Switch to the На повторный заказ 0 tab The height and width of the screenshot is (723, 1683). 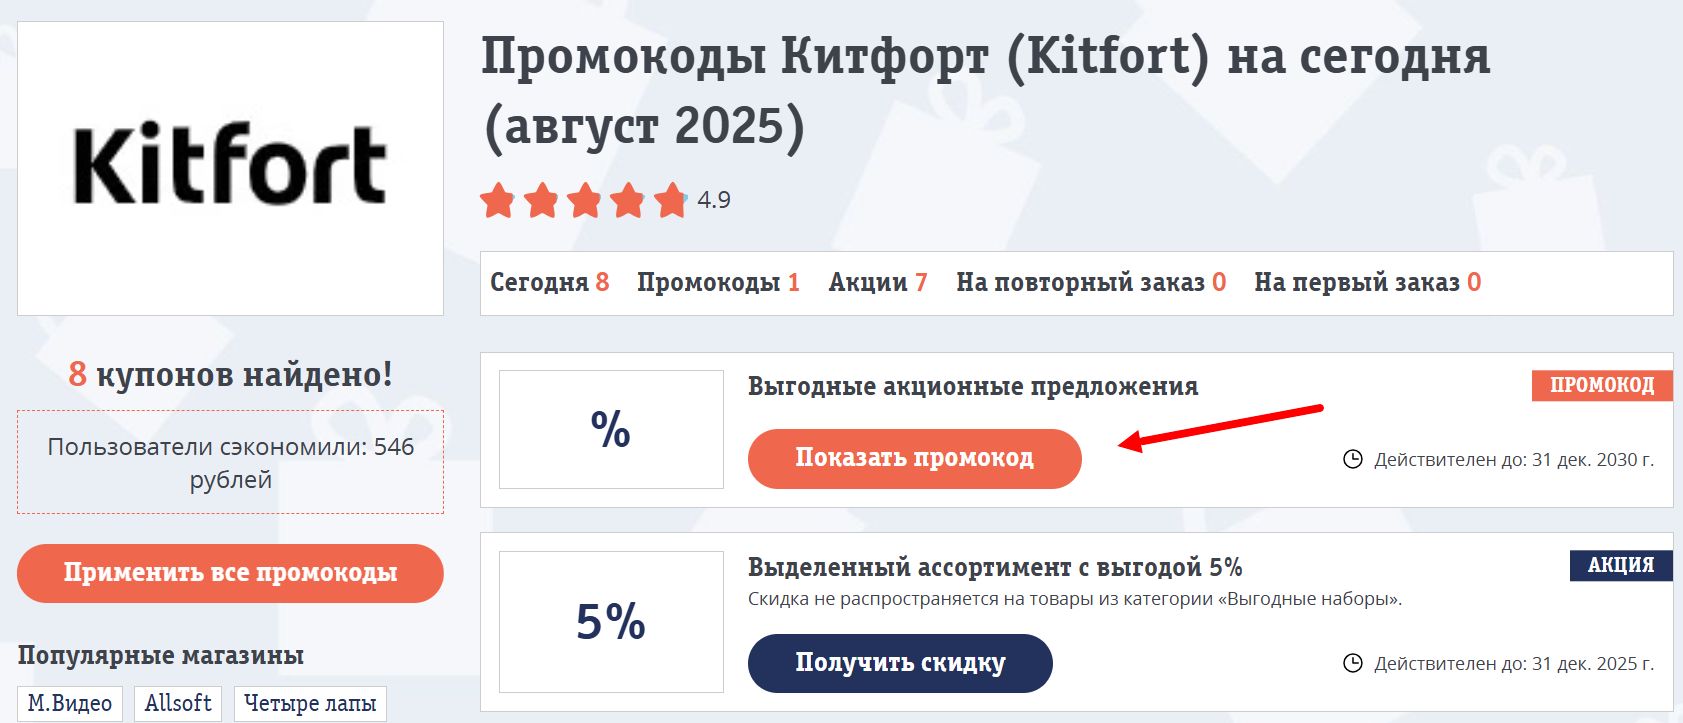pos(1089,282)
